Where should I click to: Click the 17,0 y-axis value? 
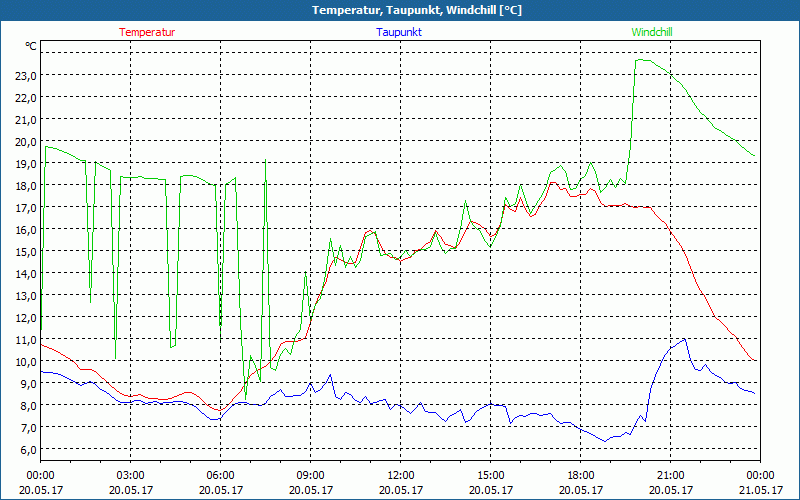tap(26, 208)
